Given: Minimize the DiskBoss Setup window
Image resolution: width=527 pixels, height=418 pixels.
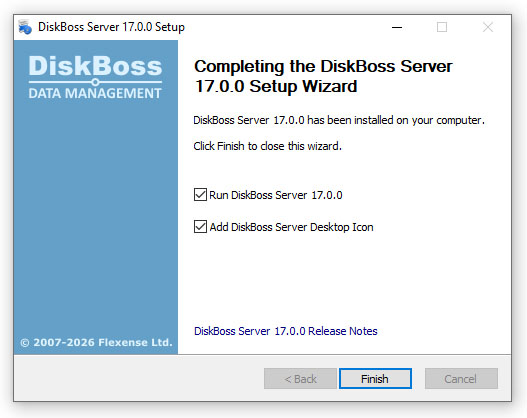Looking at the screenshot, I should (x=397, y=27).
